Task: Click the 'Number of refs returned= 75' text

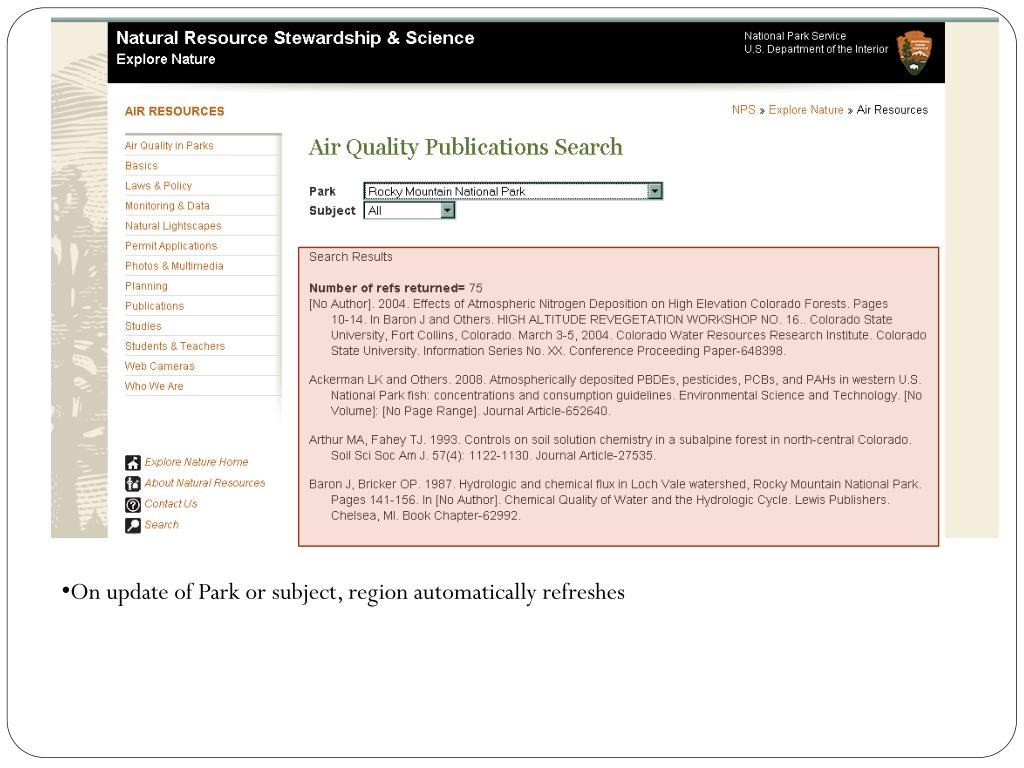Action: [x=396, y=288]
